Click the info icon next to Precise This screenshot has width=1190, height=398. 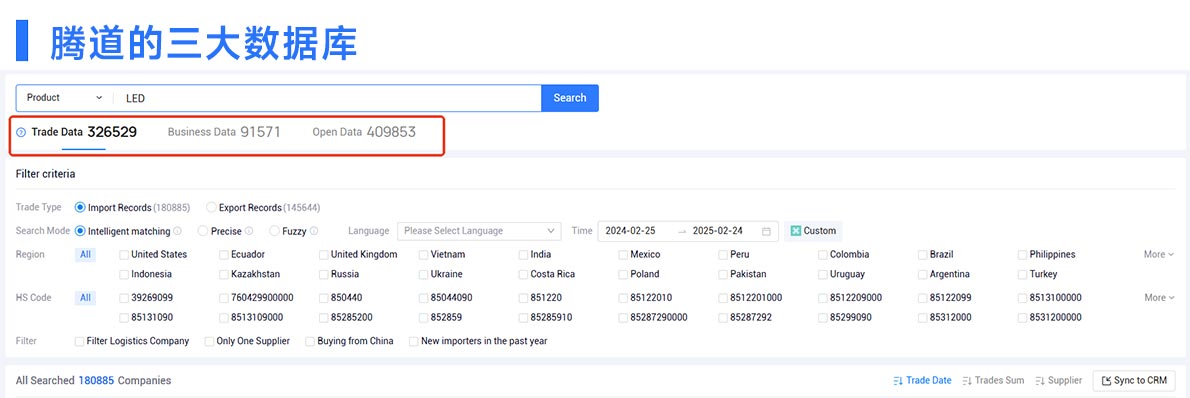click(x=249, y=231)
